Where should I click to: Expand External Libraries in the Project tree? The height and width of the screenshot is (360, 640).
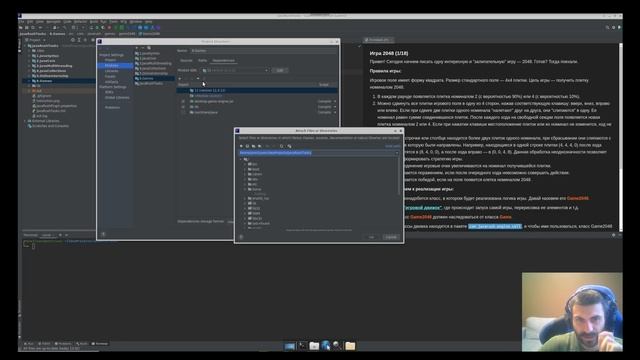click(x=25, y=121)
